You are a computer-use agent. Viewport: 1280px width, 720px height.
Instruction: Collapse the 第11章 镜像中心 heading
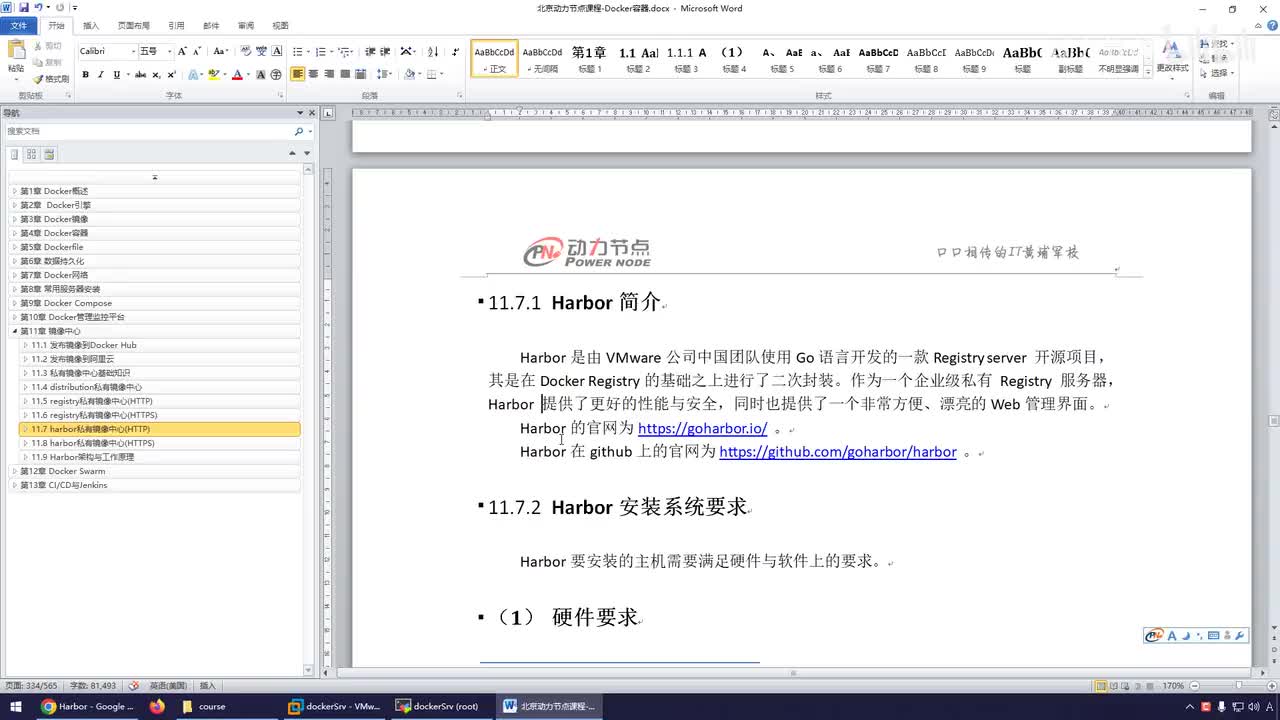[14, 331]
